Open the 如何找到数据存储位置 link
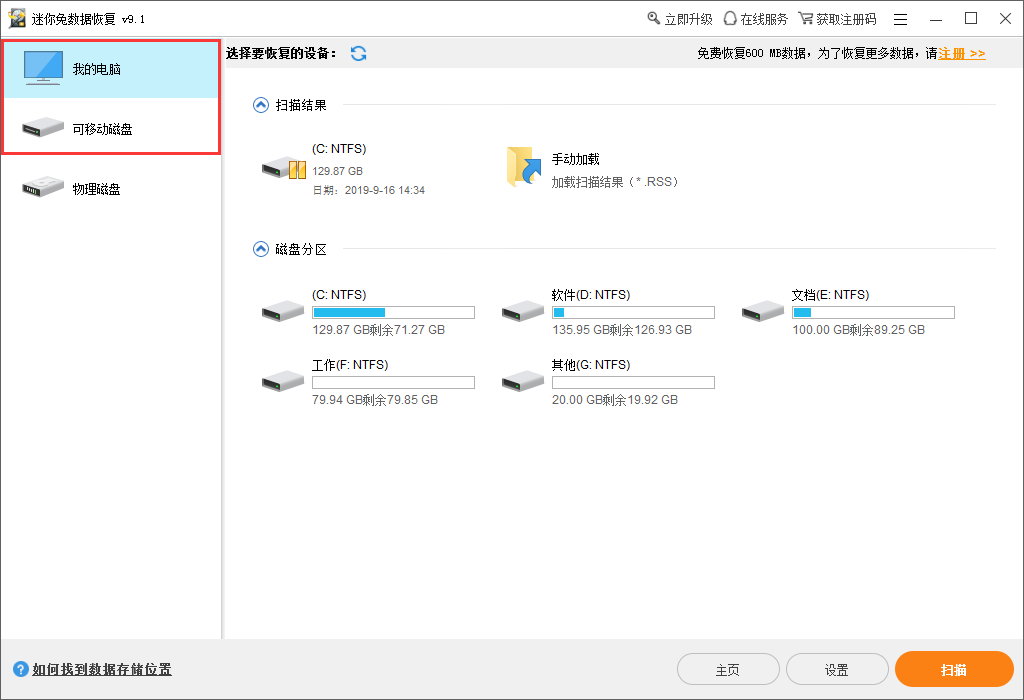This screenshot has width=1024, height=700. coord(102,669)
